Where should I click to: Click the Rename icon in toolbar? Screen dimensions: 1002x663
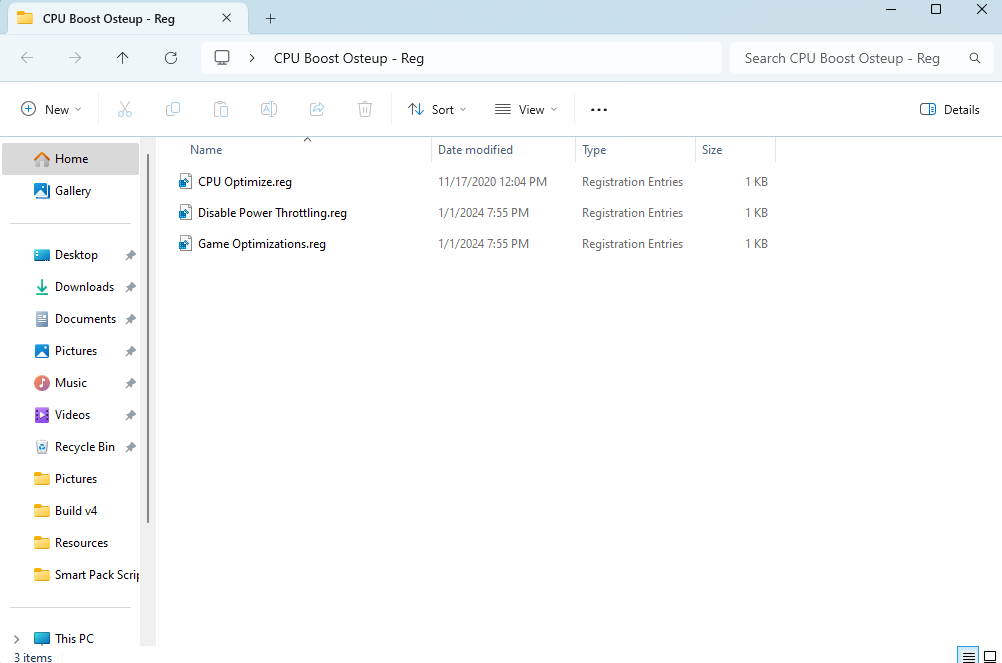click(x=269, y=109)
